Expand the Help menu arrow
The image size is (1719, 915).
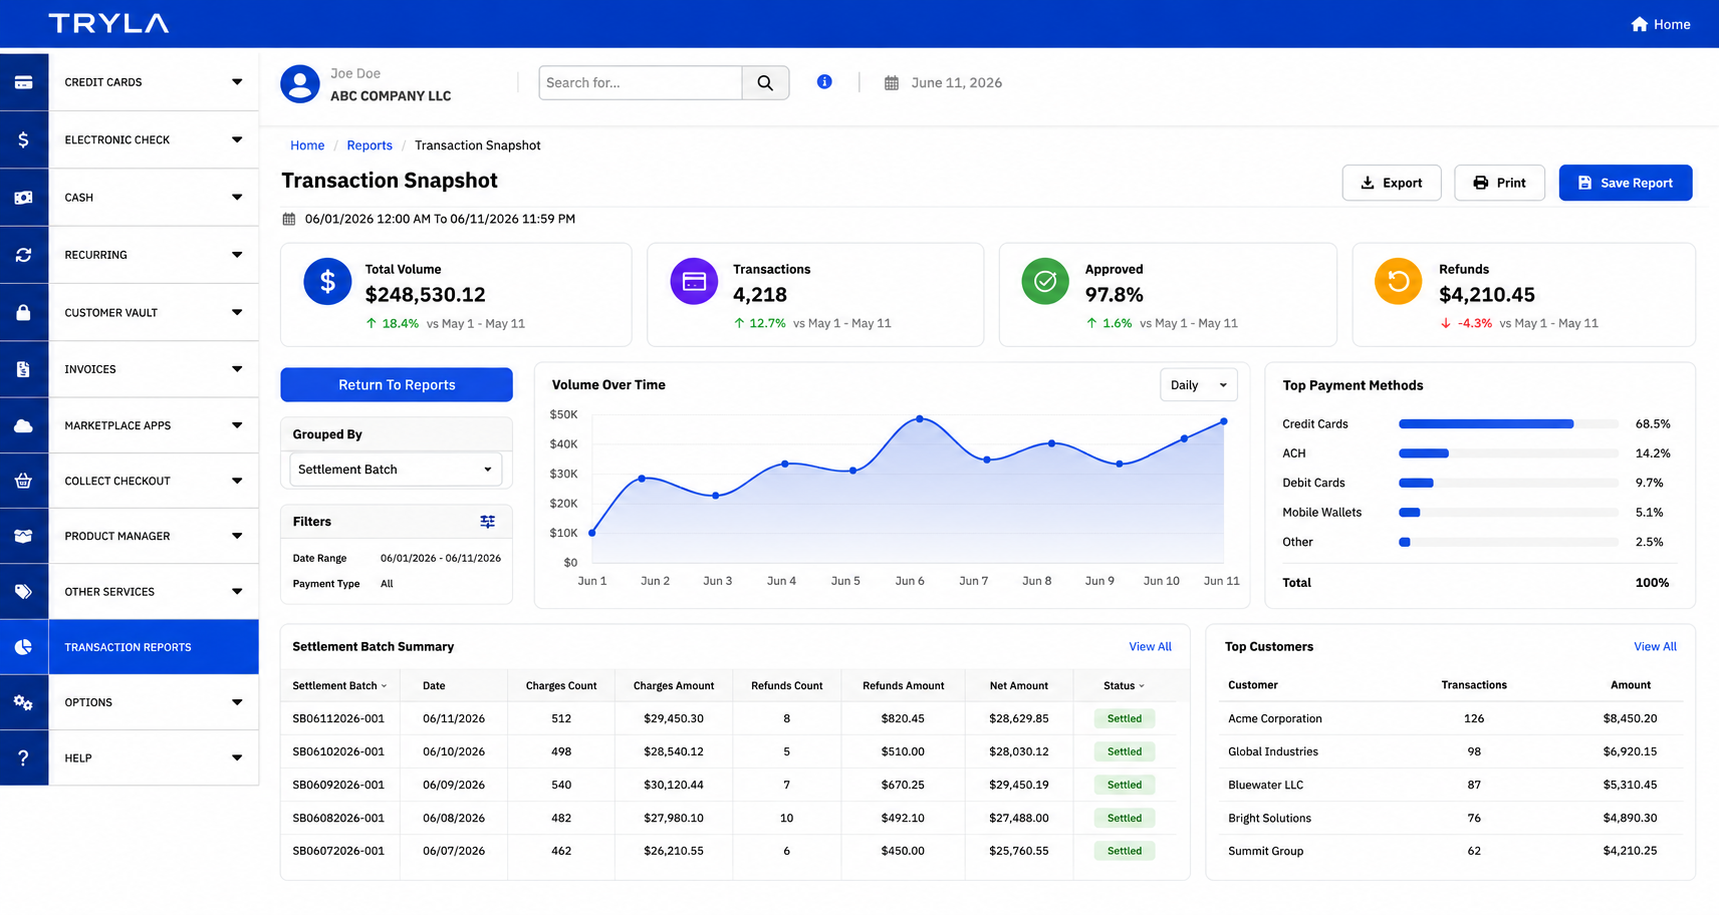(237, 758)
